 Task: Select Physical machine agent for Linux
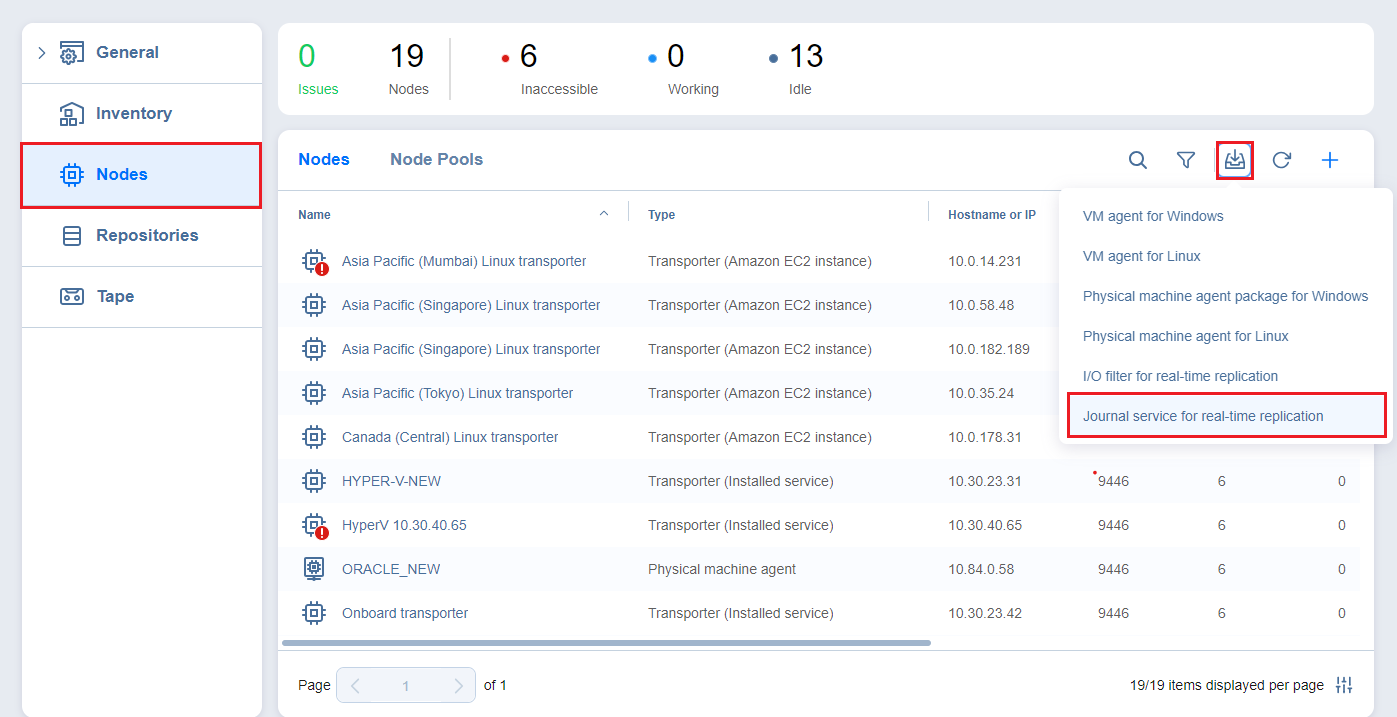click(x=1185, y=336)
